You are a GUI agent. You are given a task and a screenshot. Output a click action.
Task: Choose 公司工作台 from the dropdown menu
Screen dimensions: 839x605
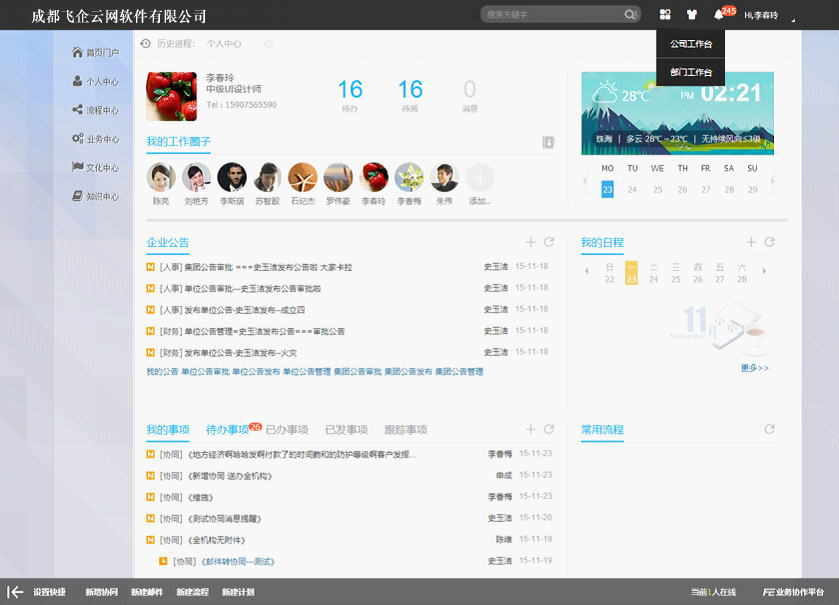691,44
